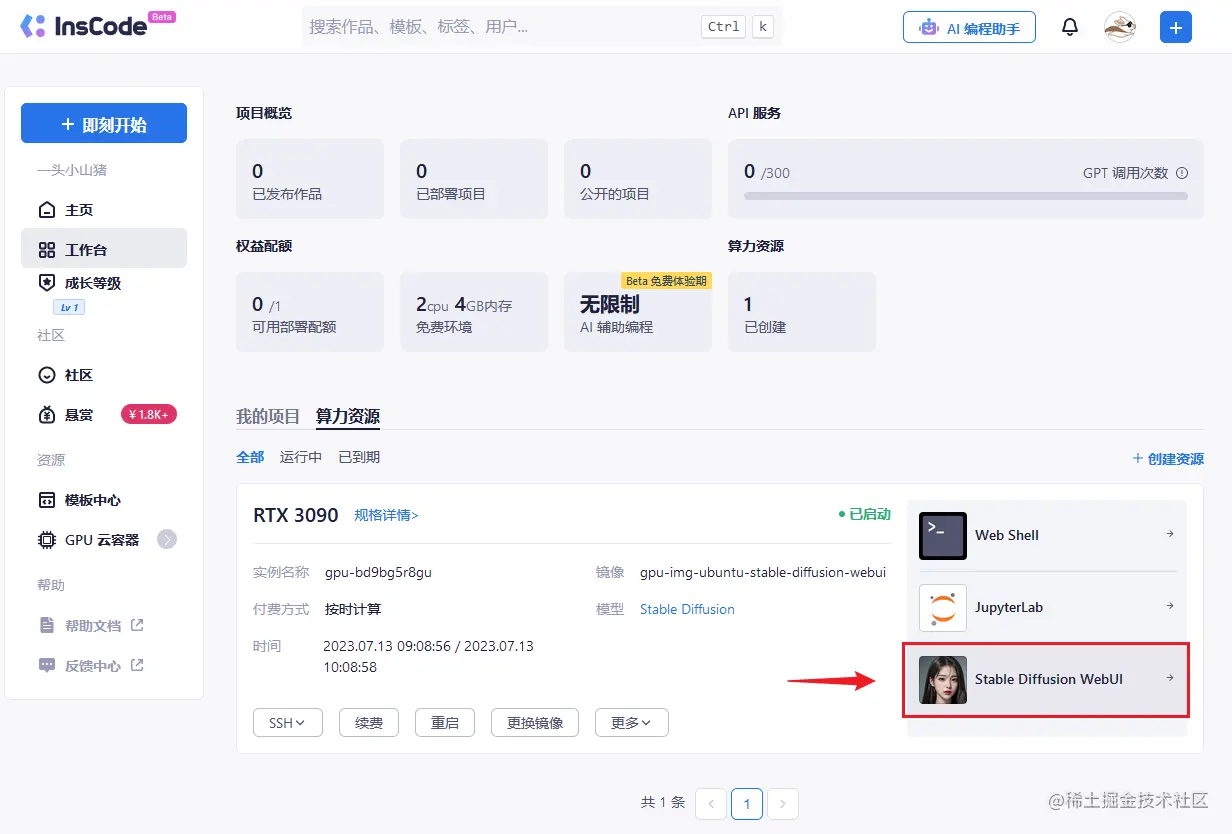Screen dimensions: 1232x834
Task: Click the 按时计算 payment value
Action: pyautogui.click(x=353, y=609)
